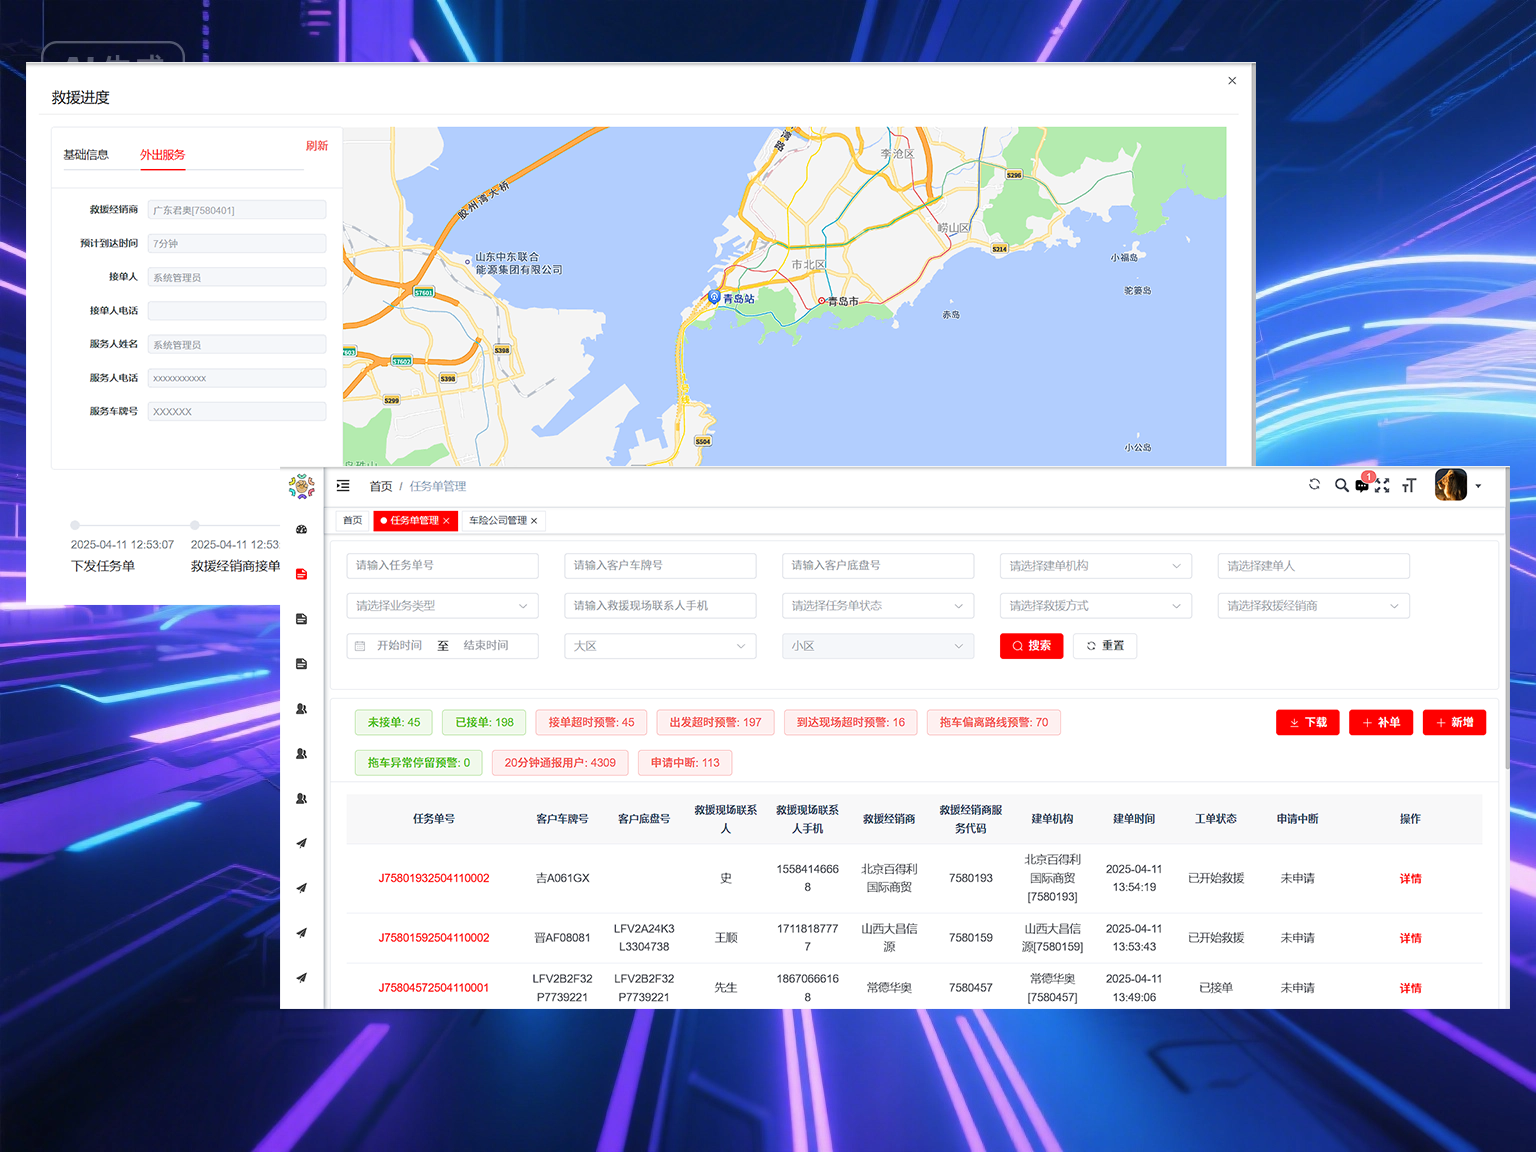This screenshot has width=1536, height=1152.
Task: Select the red document icon in sidebar
Action: coord(301,574)
